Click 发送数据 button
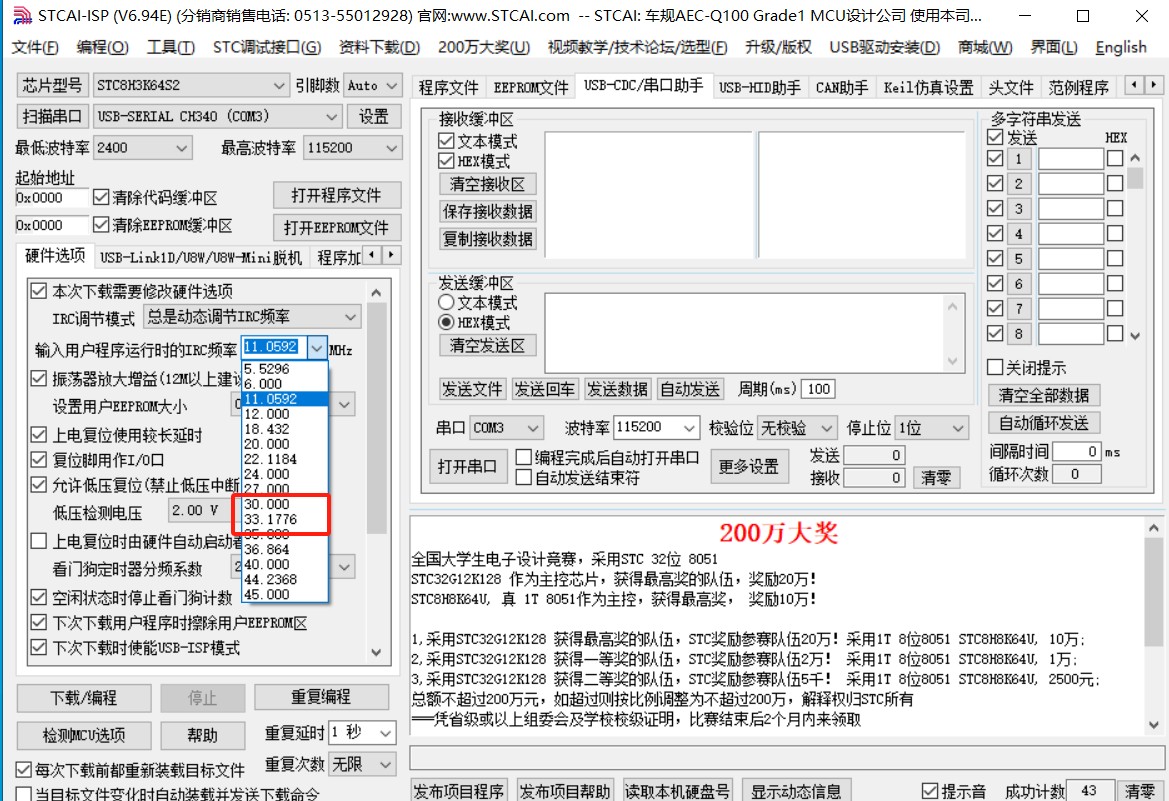The width and height of the screenshot is (1169, 801). pos(617,389)
